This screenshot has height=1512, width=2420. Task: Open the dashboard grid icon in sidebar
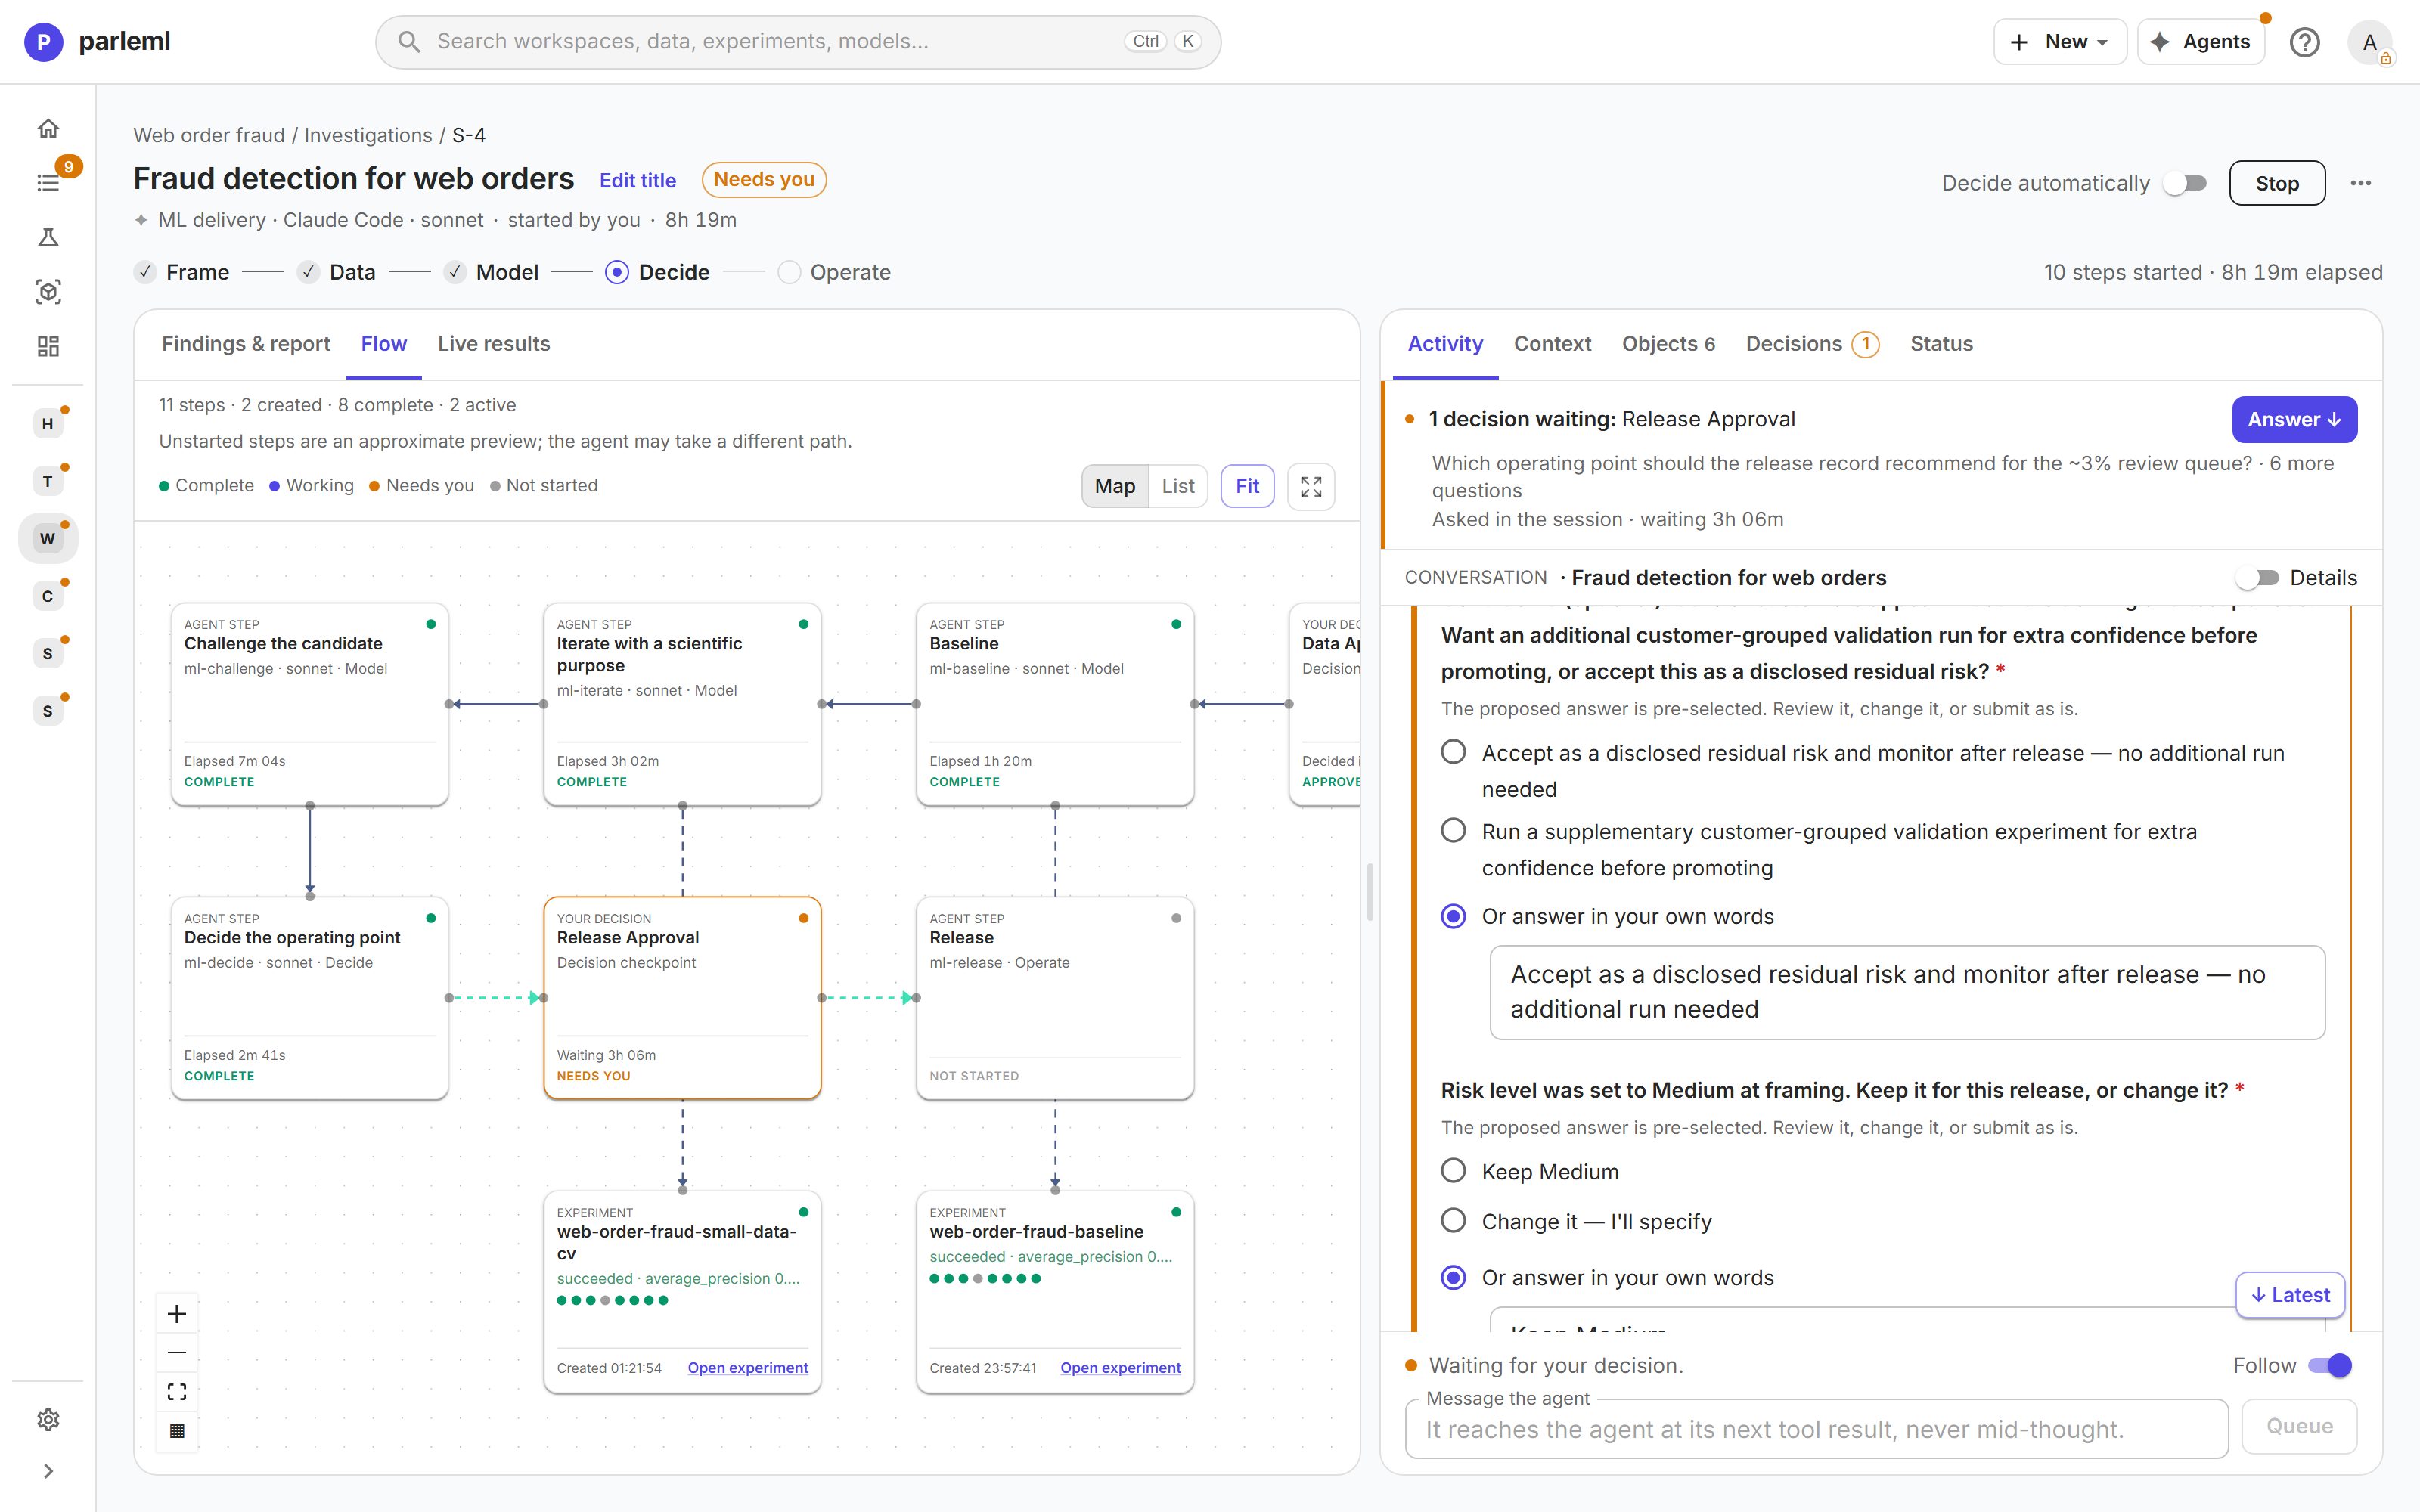pos(48,346)
